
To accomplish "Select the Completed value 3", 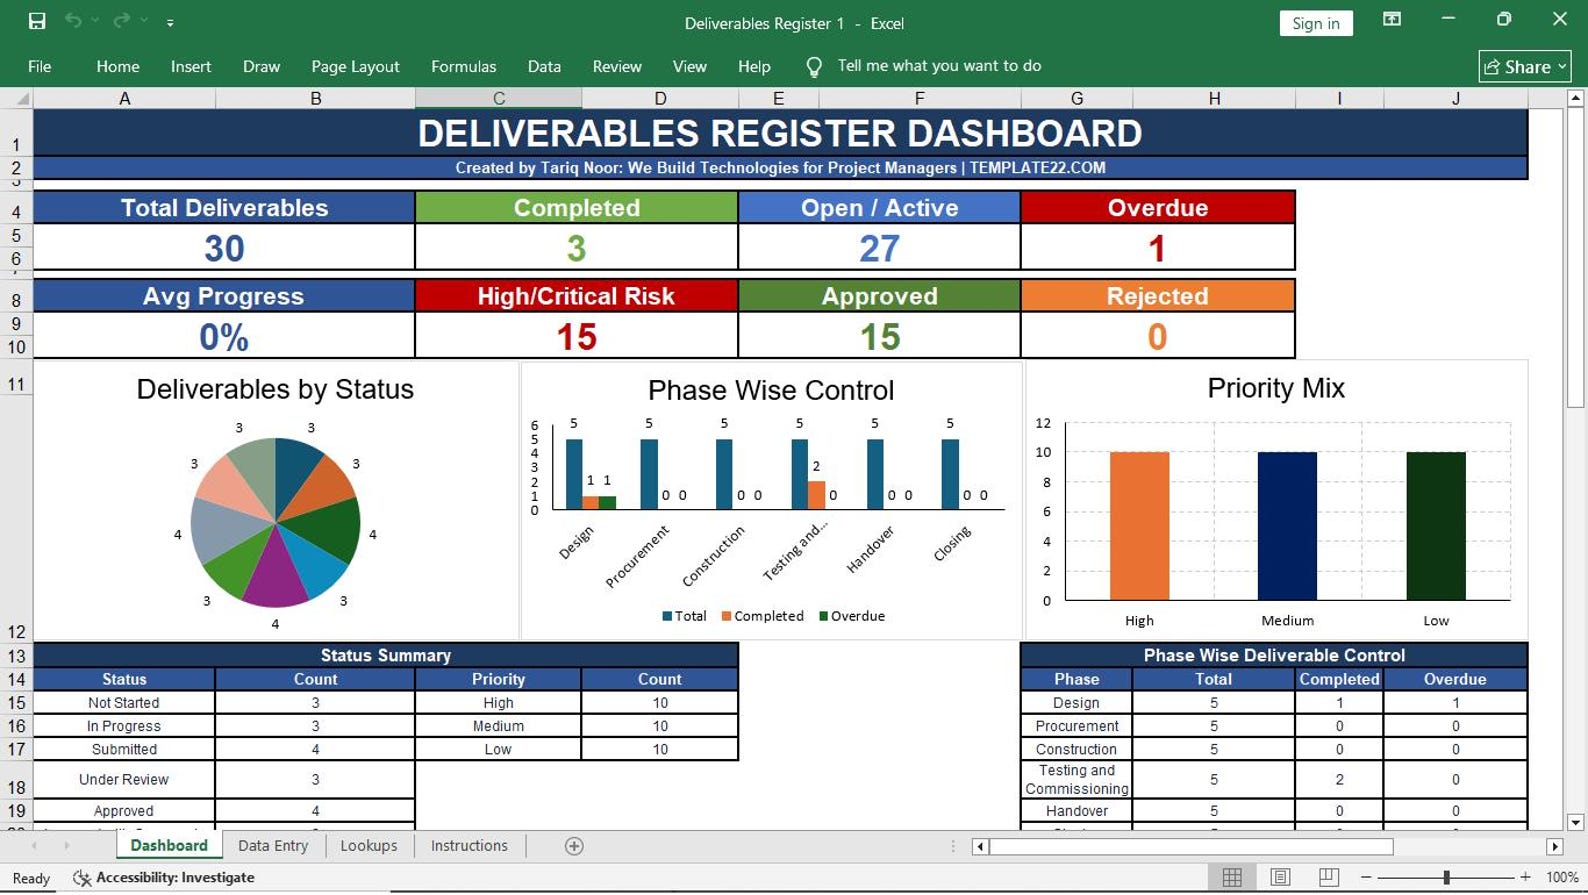I will (x=576, y=247).
